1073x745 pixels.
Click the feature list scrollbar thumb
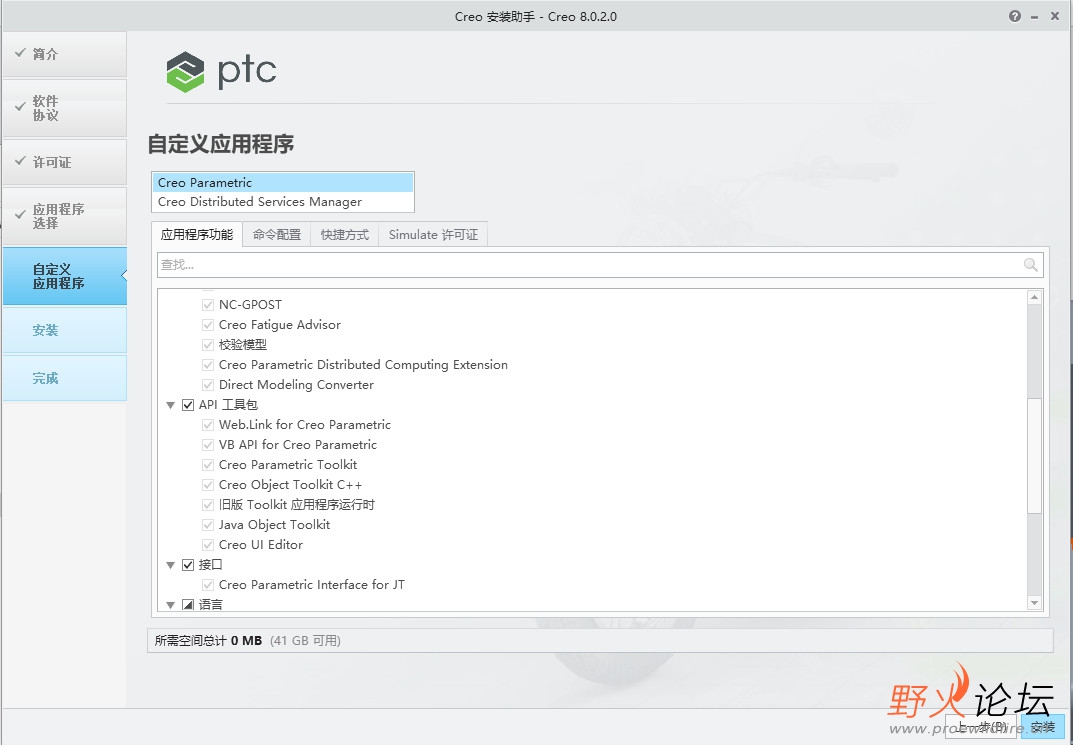pos(1034,455)
